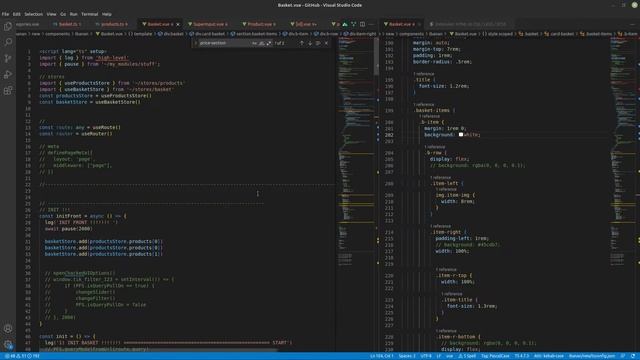Screen dimensions: 640x360
Task: Change the end-of-line sequence via LF
Action: (439, 356)
